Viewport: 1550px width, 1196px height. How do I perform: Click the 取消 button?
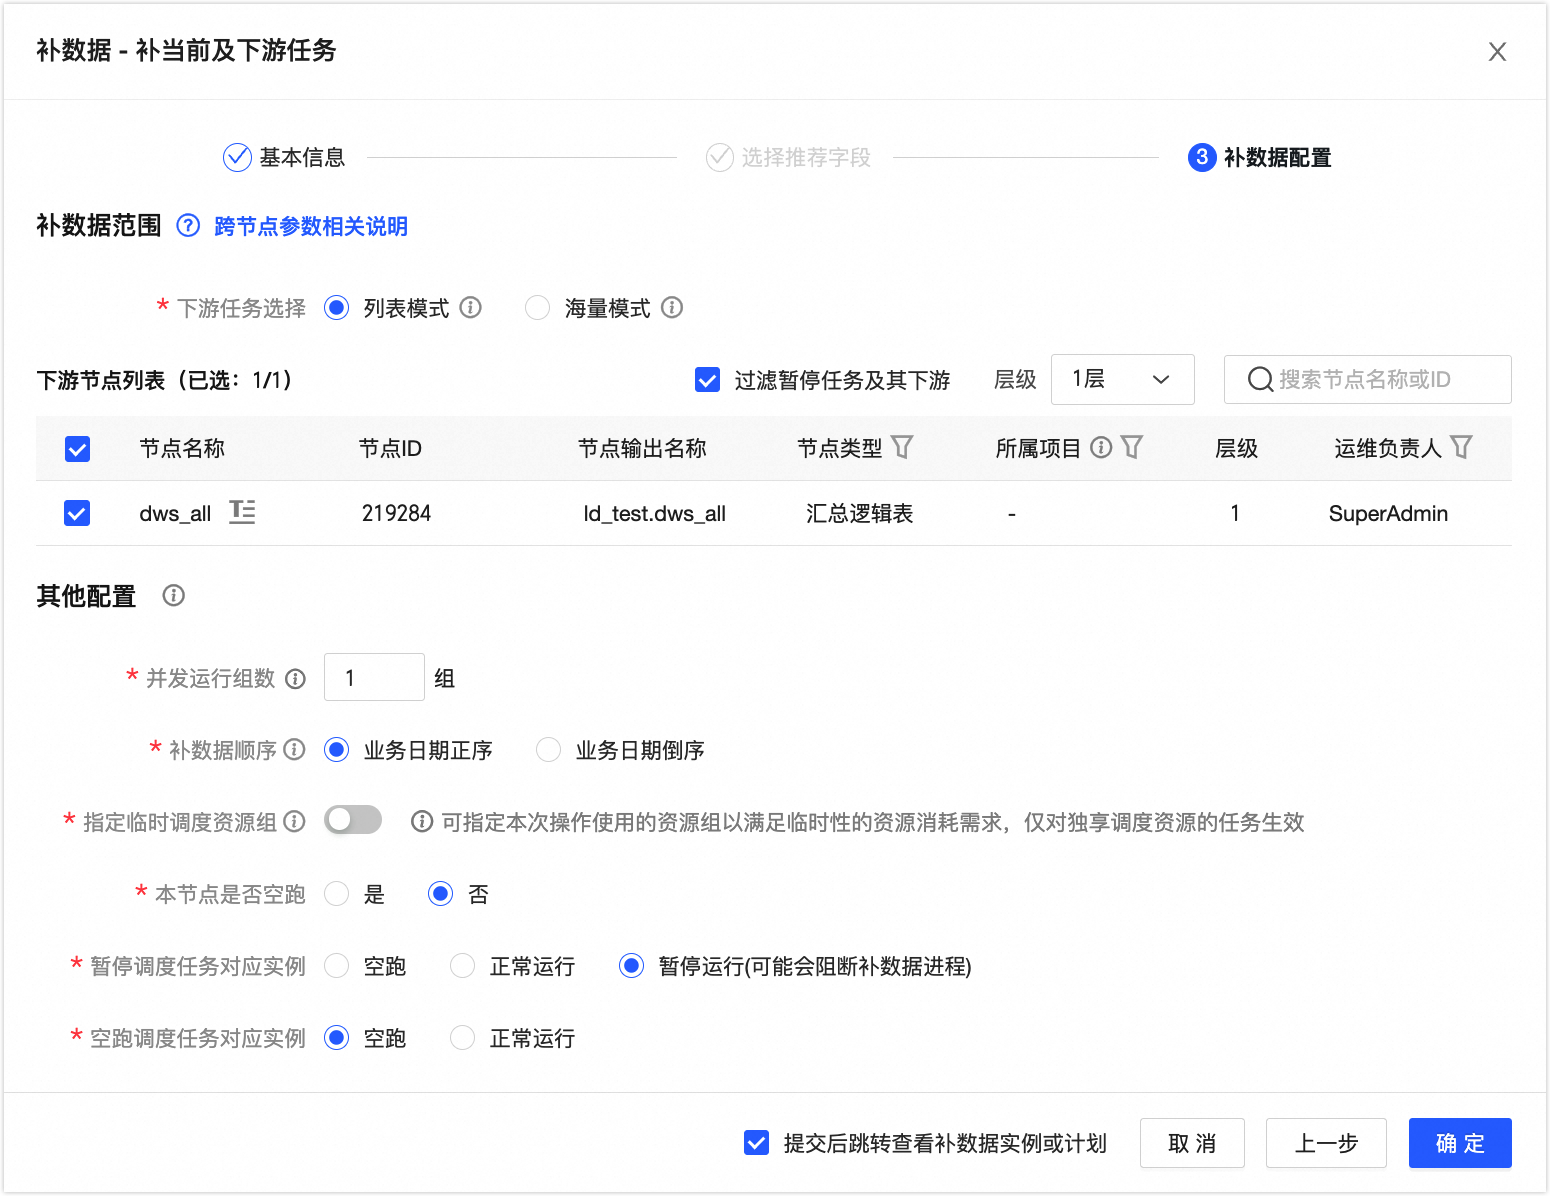click(x=1192, y=1143)
